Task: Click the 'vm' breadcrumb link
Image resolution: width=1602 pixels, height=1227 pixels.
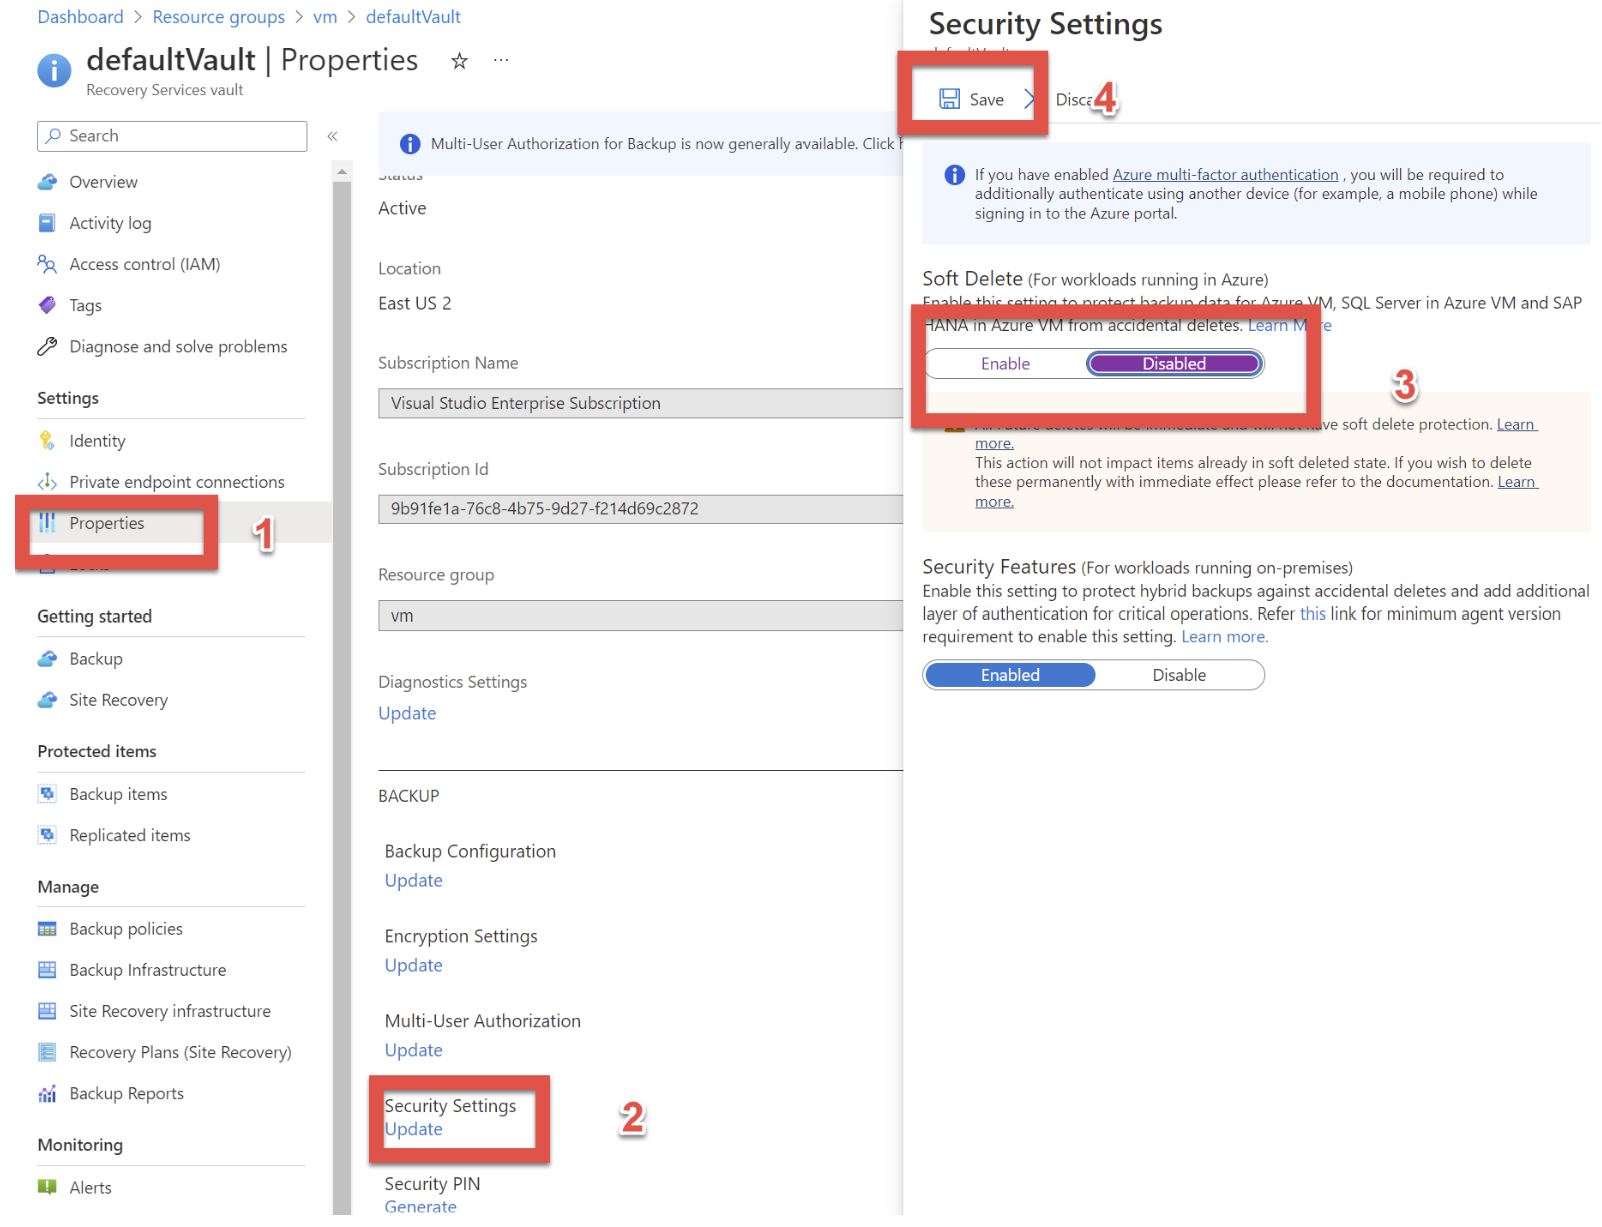Action: [325, 17]
